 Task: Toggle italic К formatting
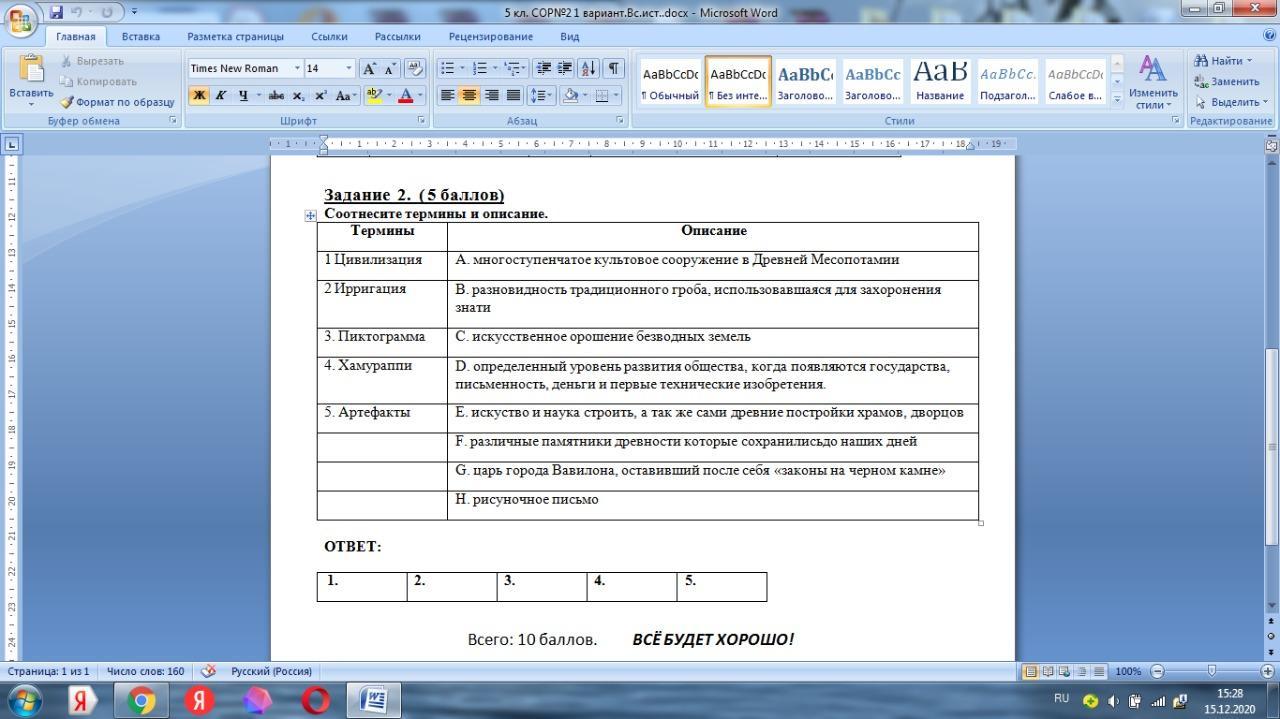[220, 96]
